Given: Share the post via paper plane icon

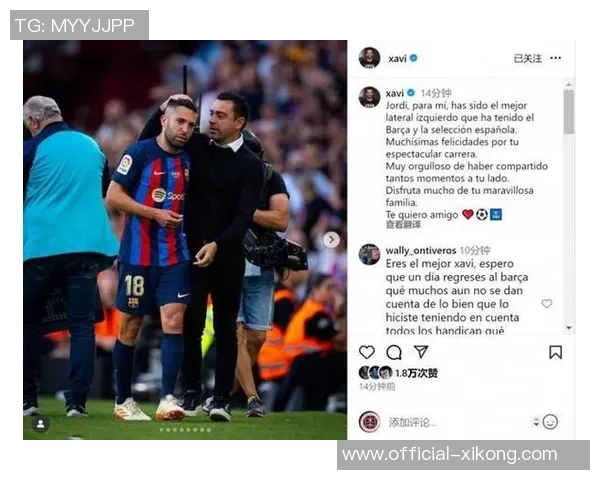Looking at the screenshot, I should tap(421, 352).
